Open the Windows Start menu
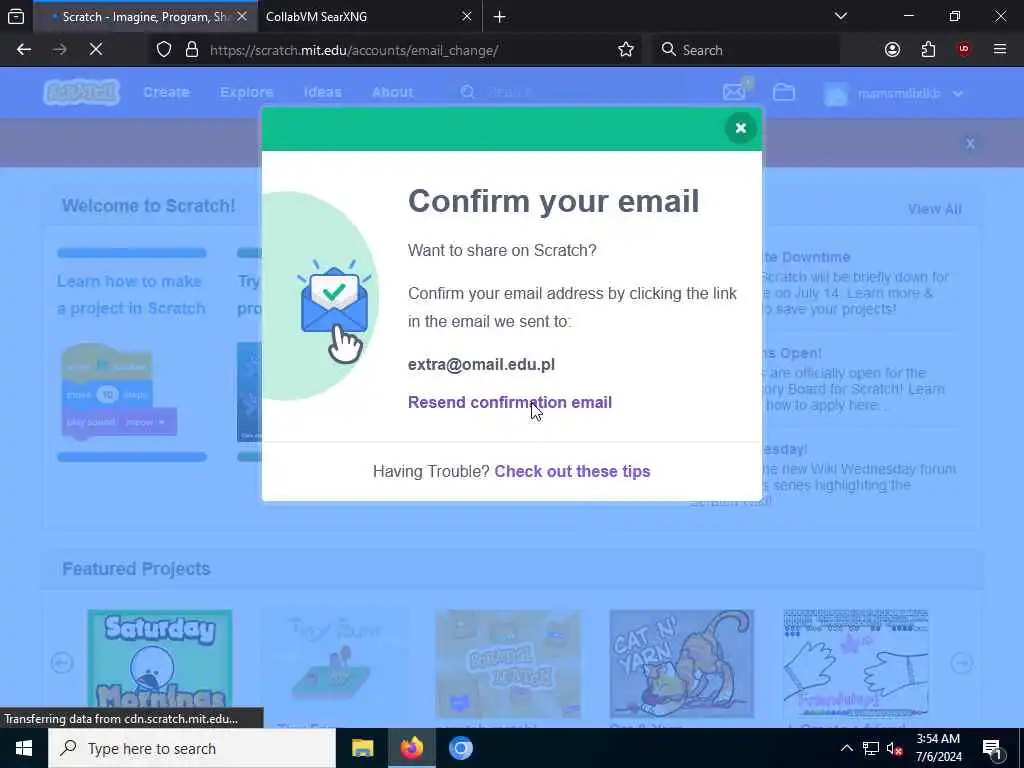 pyautogui.click(x=24, y=748)
